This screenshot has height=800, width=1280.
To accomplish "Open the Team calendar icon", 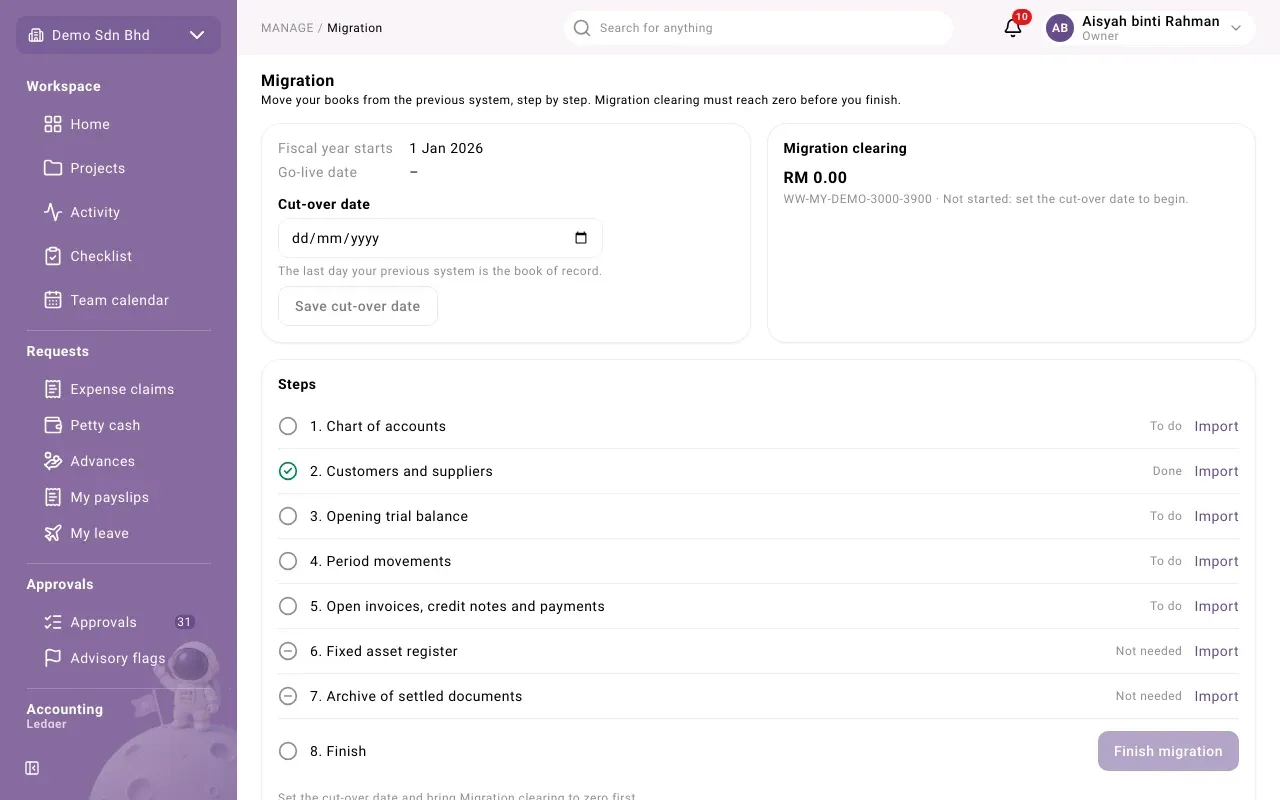I will coord(53,300).
